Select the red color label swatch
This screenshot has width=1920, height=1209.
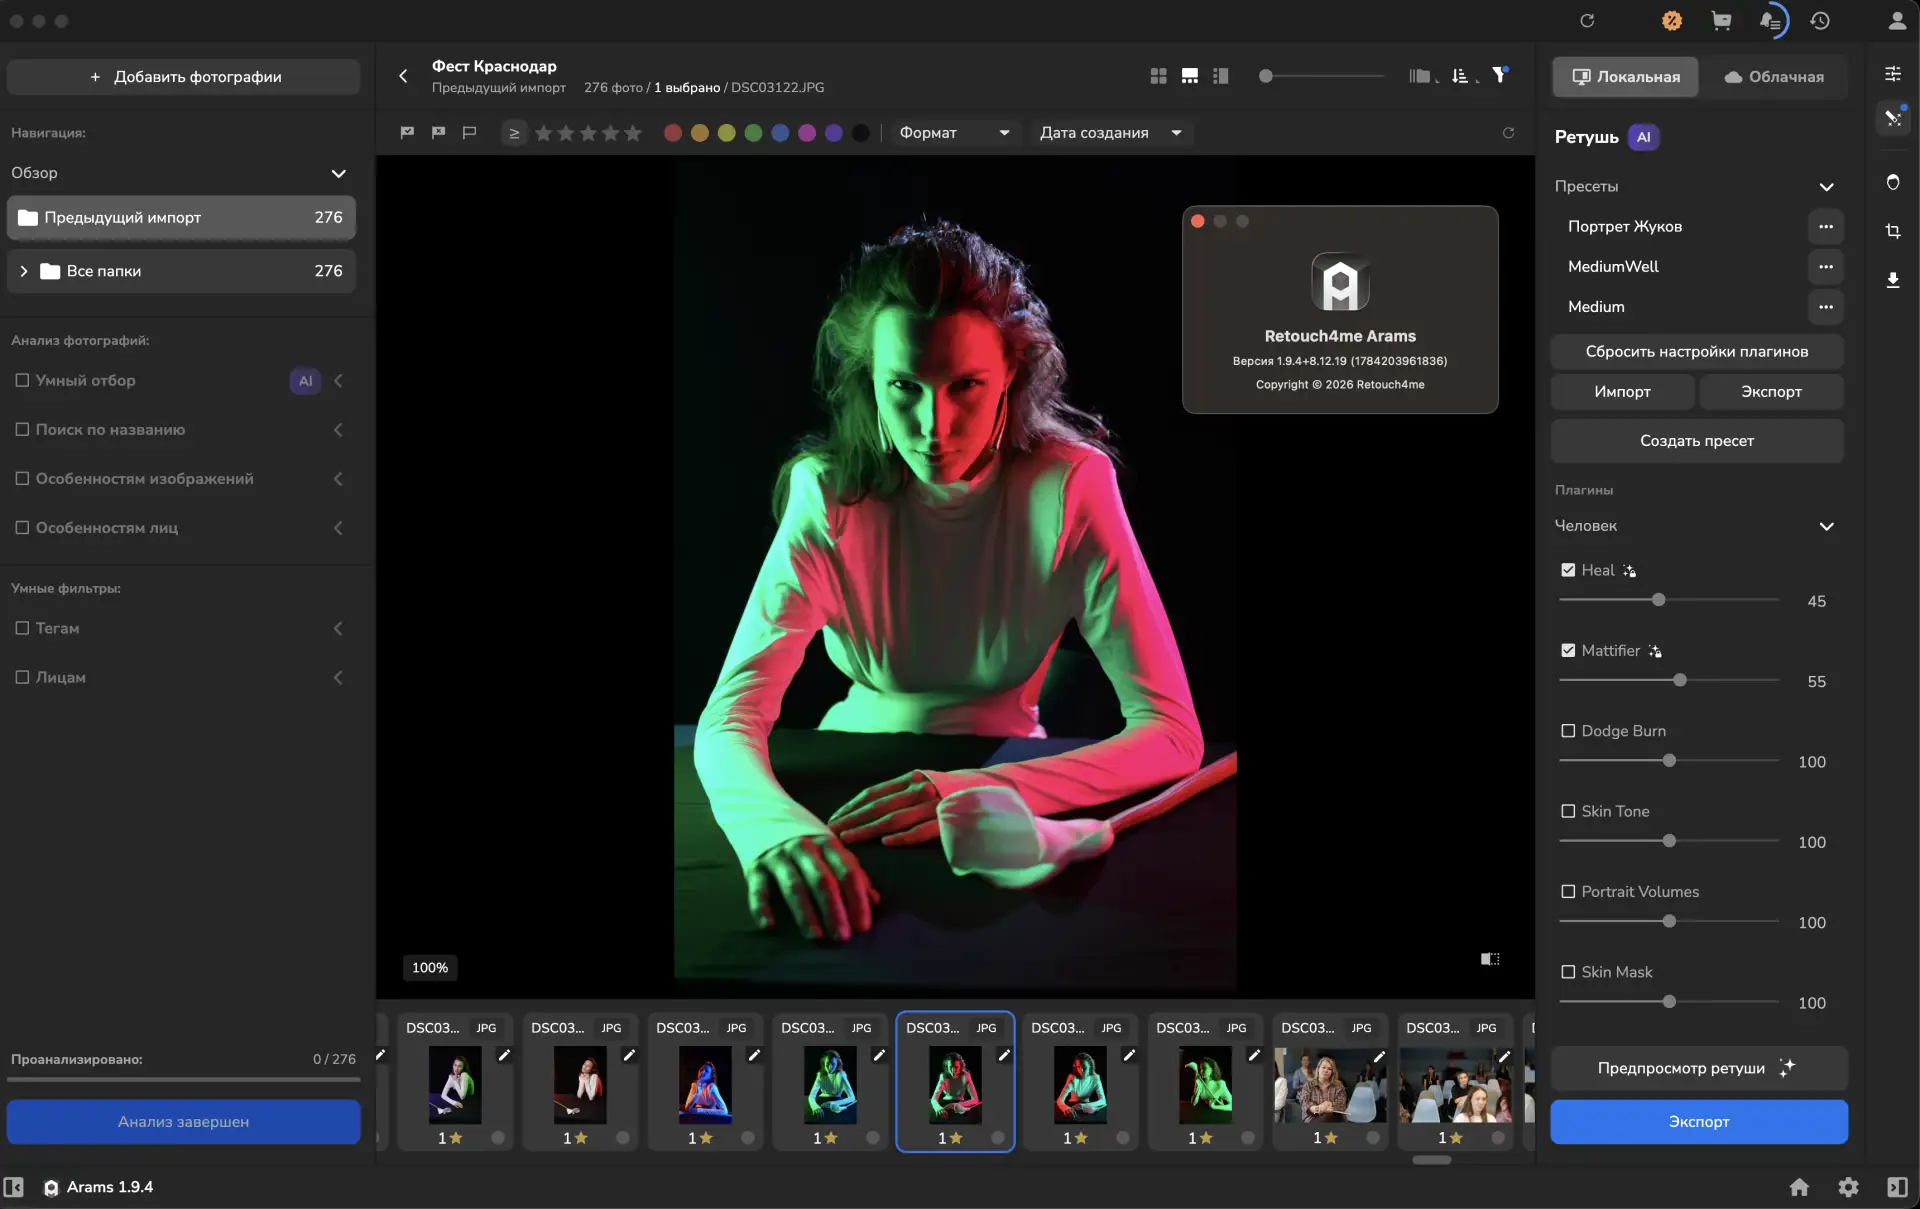click(673, 133)
